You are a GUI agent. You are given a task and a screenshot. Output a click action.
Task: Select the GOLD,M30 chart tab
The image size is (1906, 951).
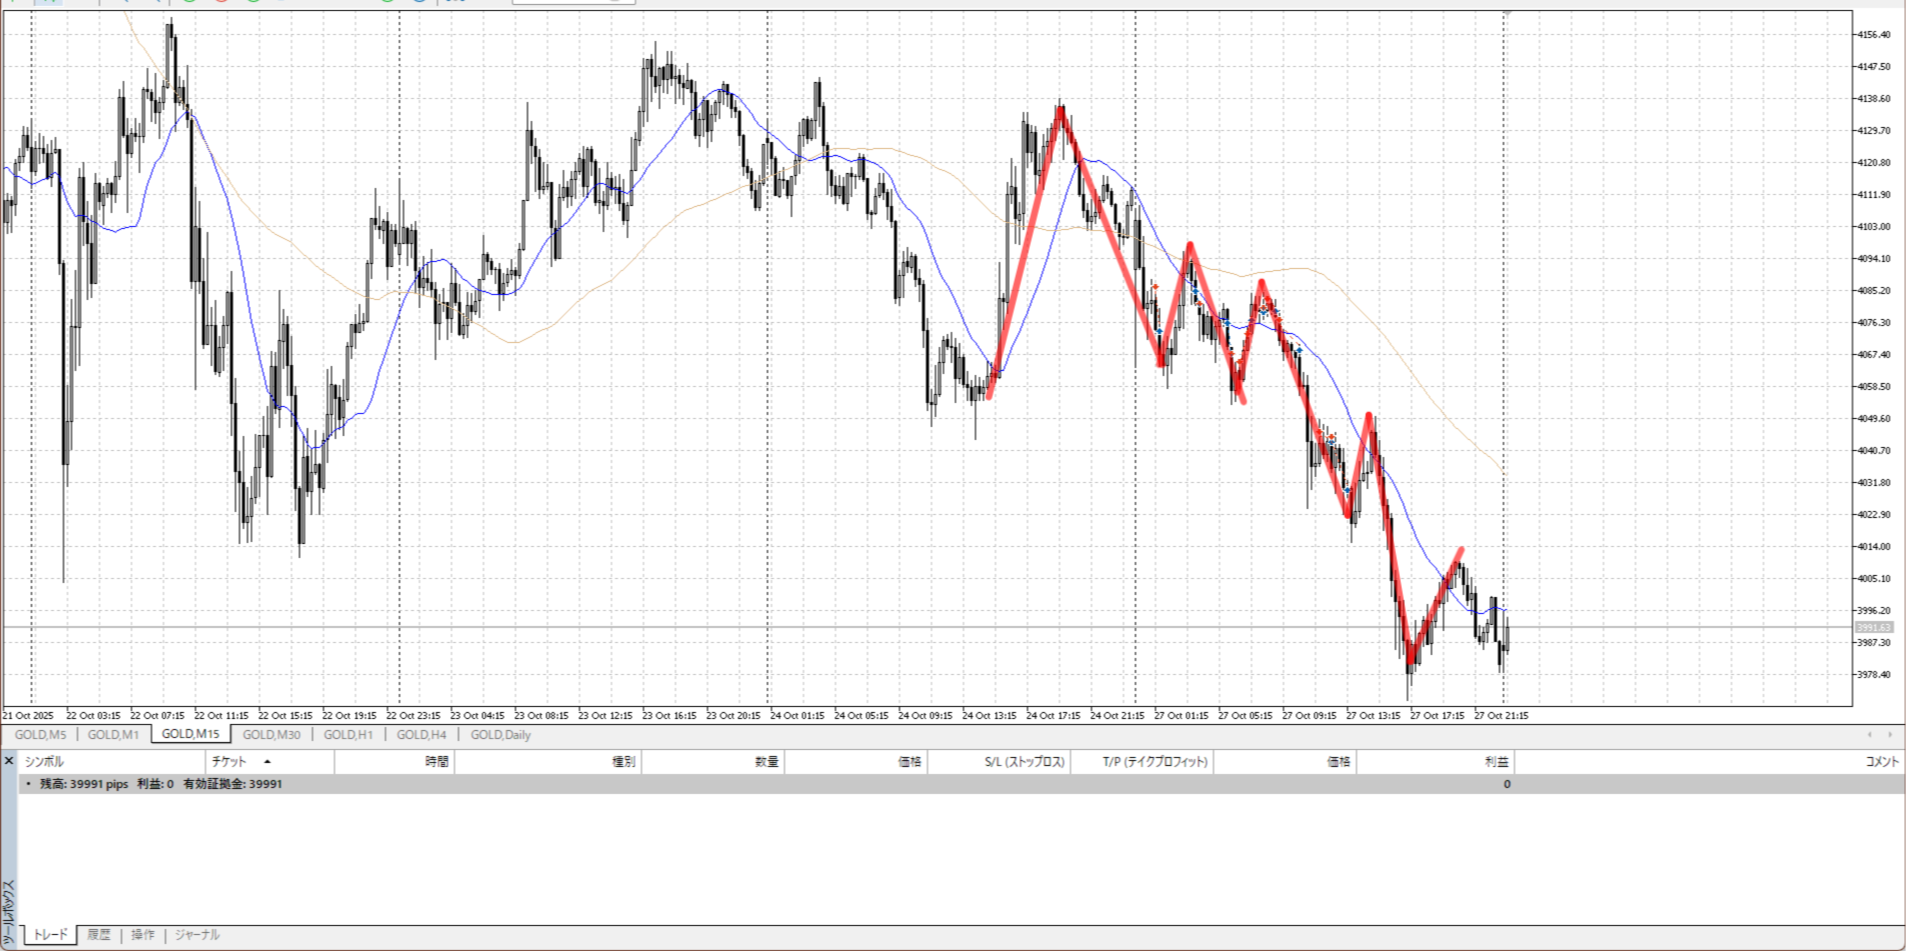click(271, 735)
